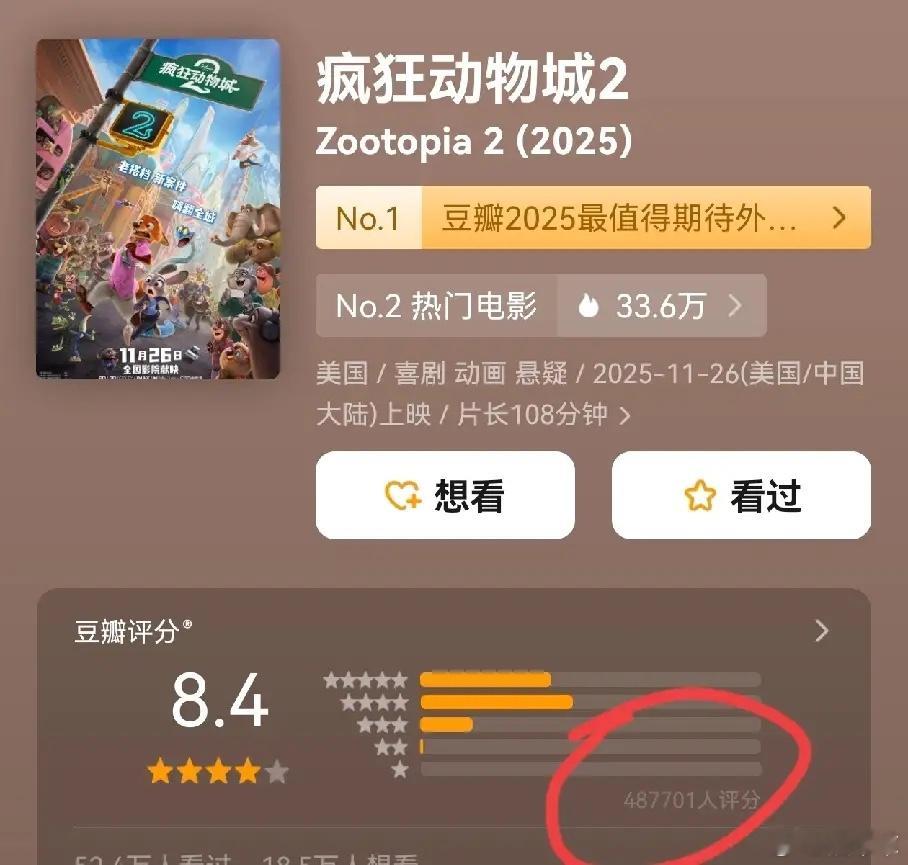
Task: Open the No.2 热门电影 chart
Action: [x=437, y=305]
